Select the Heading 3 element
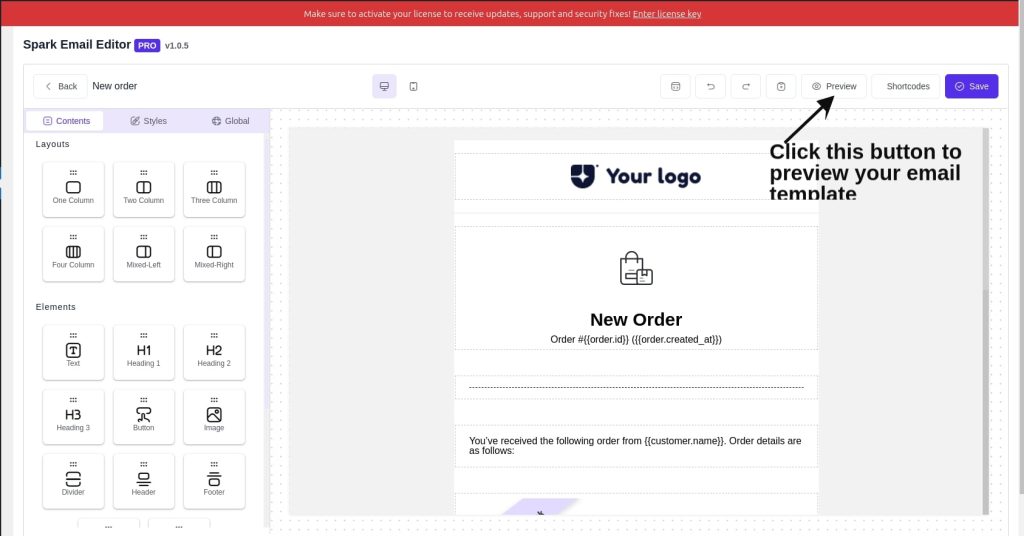 (x=73, y=417)
